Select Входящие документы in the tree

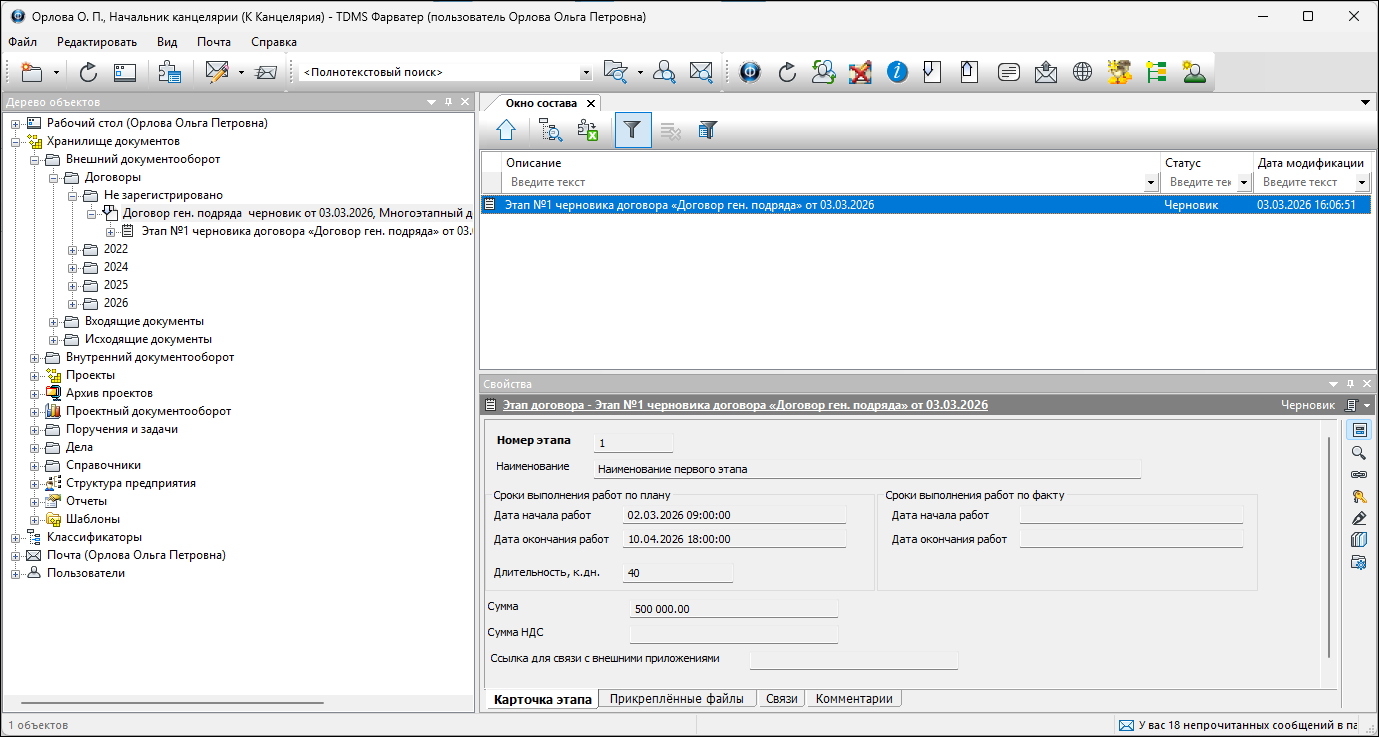pyautogui.click(x=144, y=321)
